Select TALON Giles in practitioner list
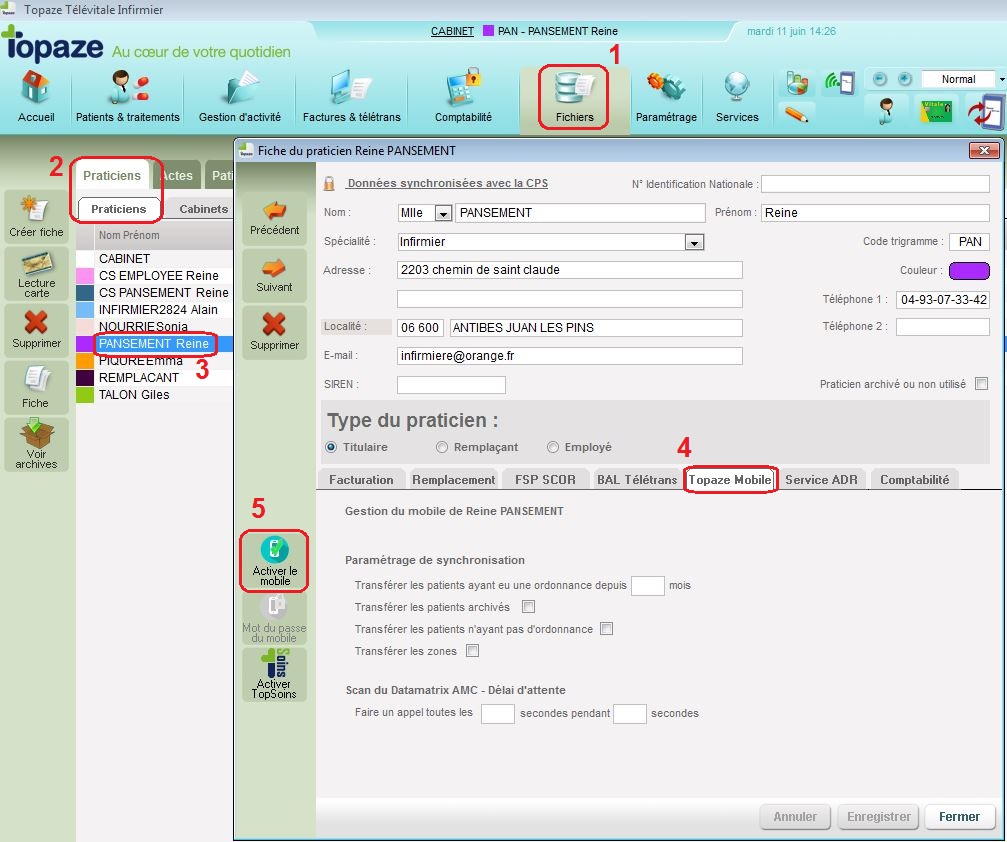Viewport: 1007px width, 842px height. (154, 394)
